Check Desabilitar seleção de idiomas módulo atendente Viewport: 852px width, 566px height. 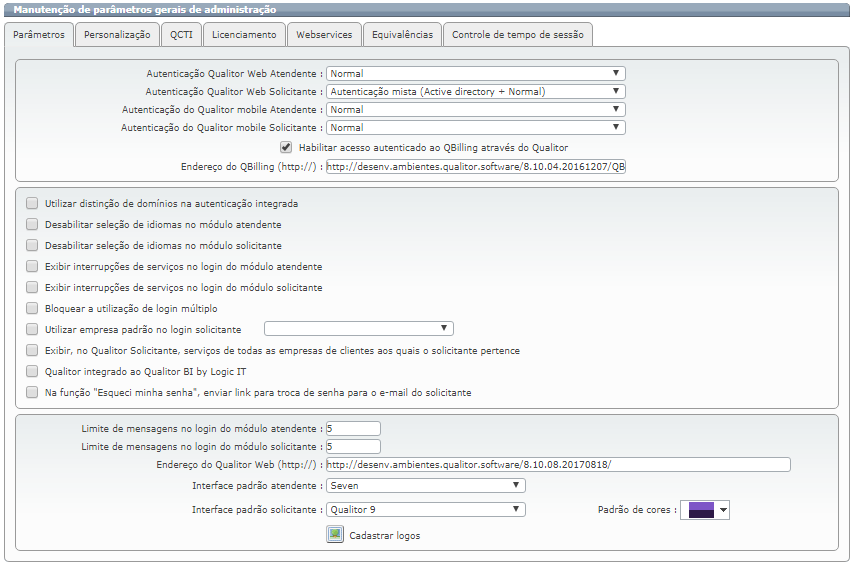[x=32, y=224]
